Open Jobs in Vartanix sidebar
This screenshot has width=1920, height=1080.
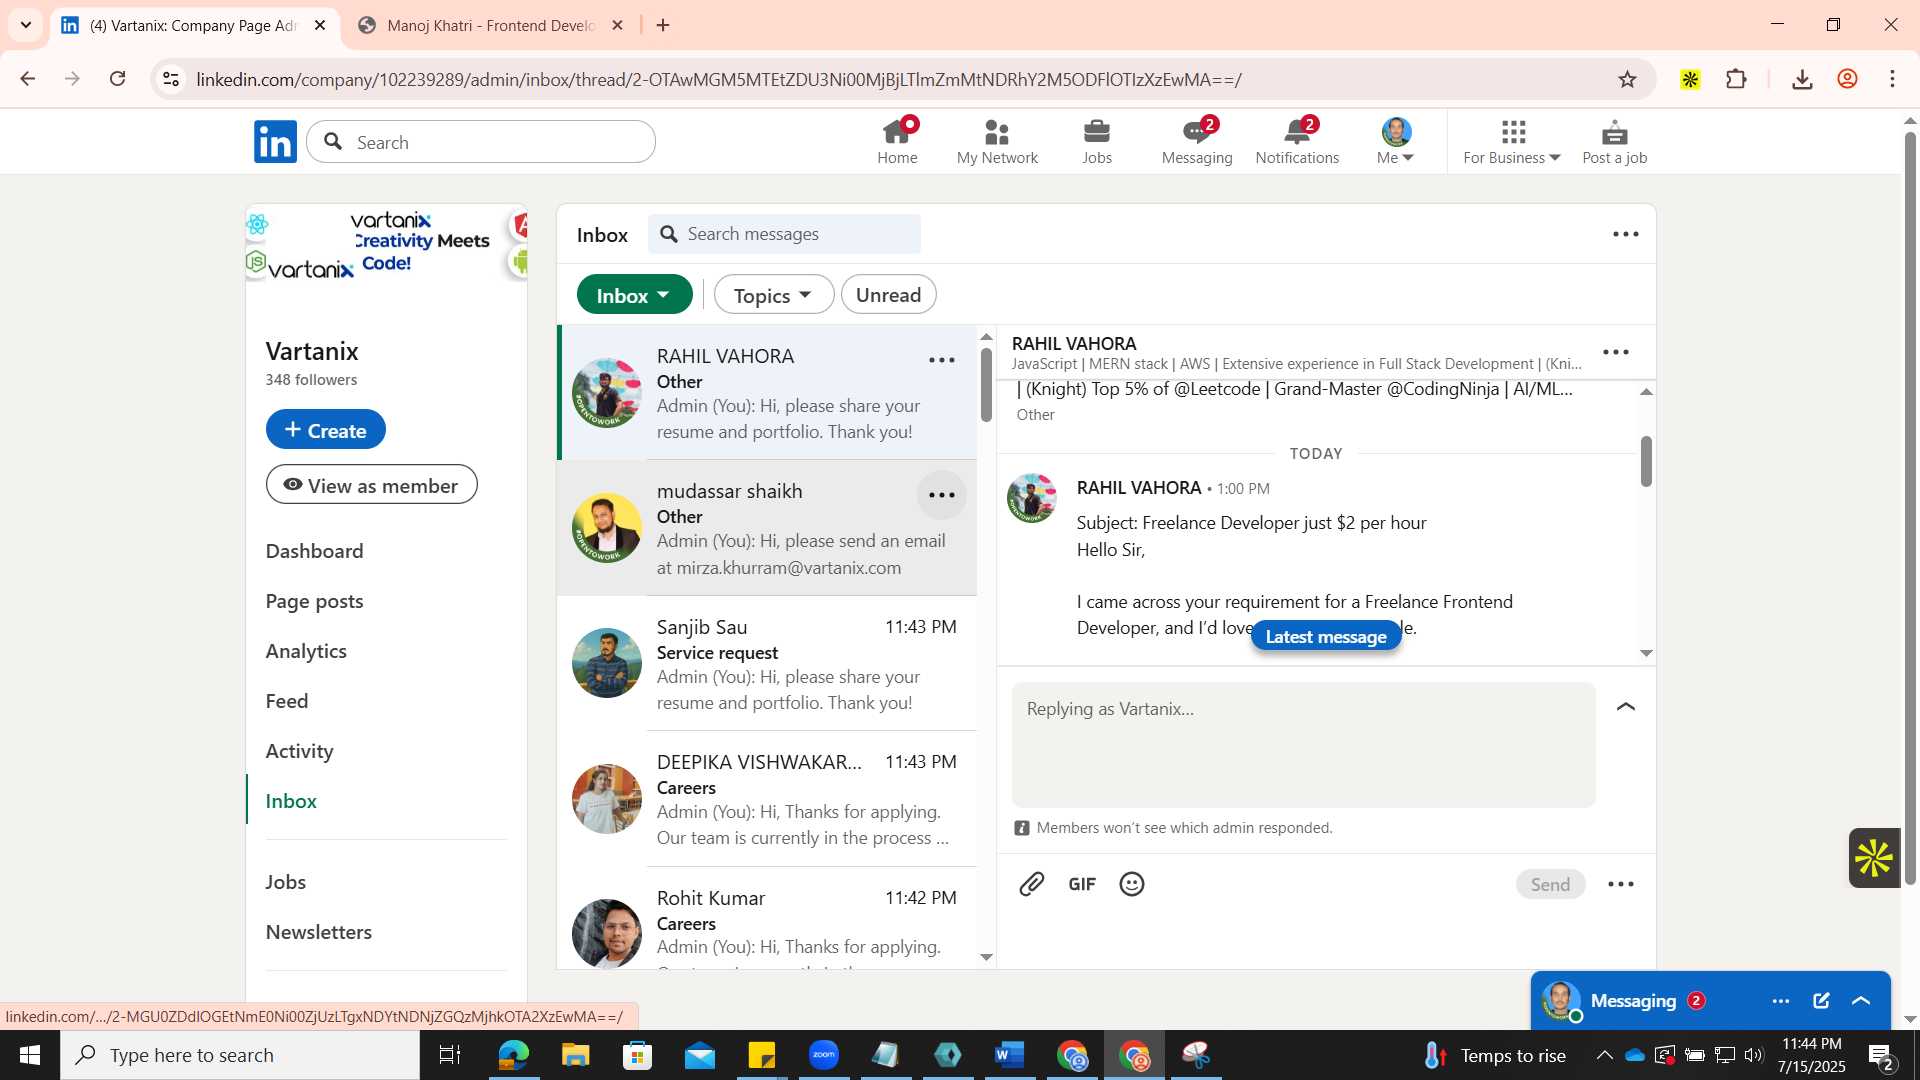point(286,882)
